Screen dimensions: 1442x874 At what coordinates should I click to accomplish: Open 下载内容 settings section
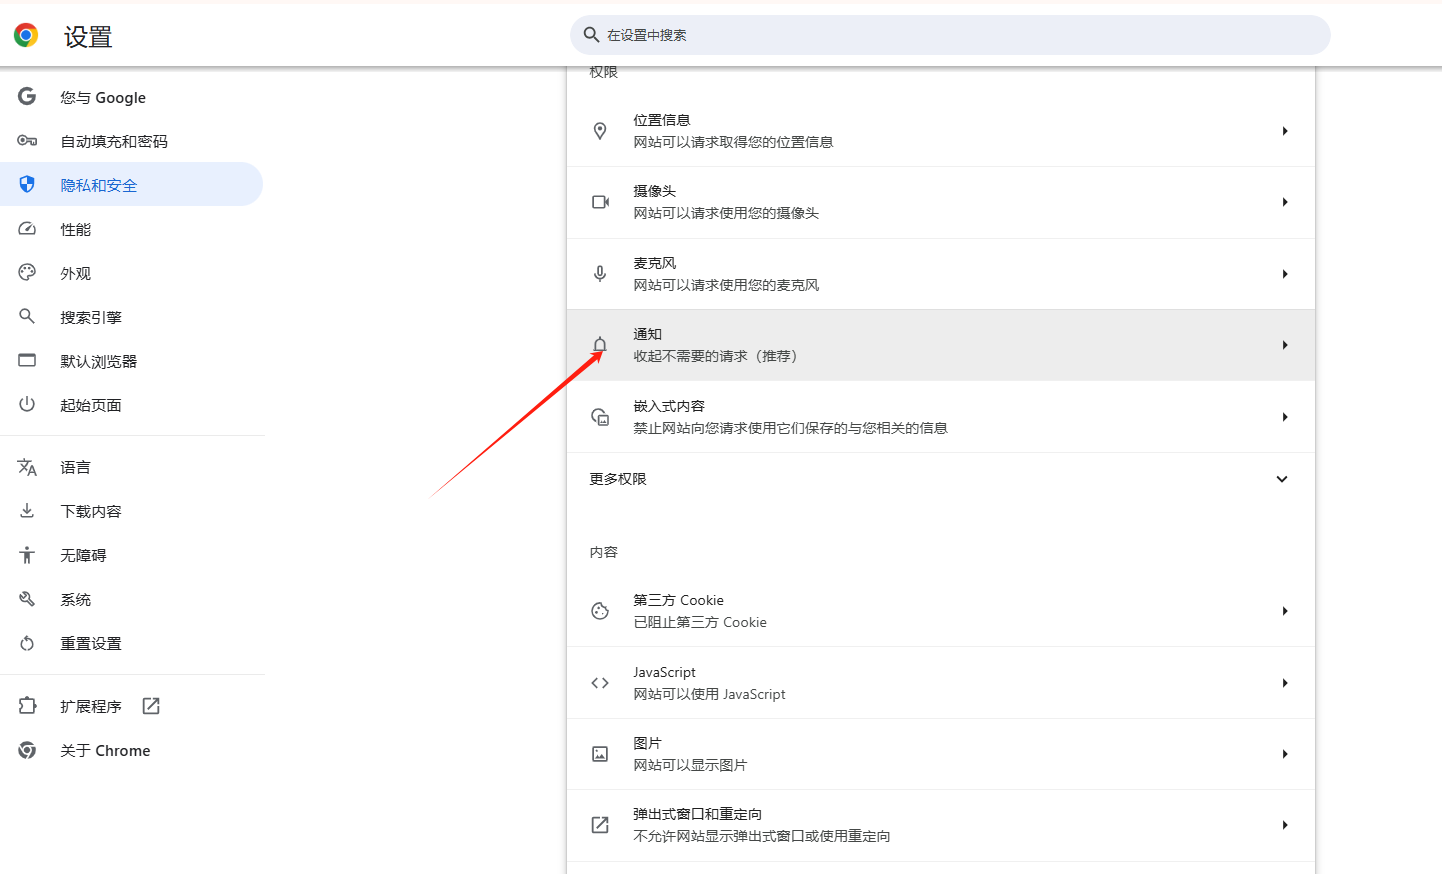(131, 511)
